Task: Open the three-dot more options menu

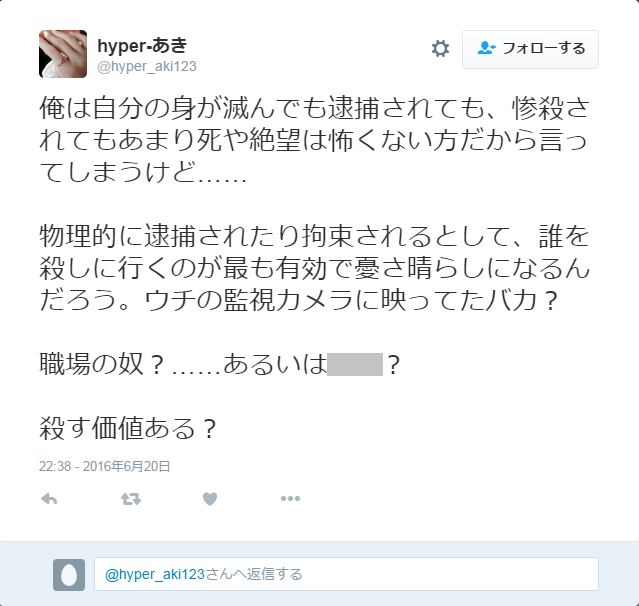Action: (290, 498)
